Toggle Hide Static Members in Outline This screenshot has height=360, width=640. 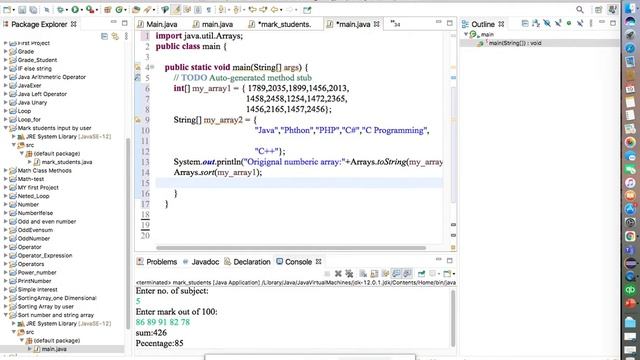pyautogui.click(x=558, y=24)
